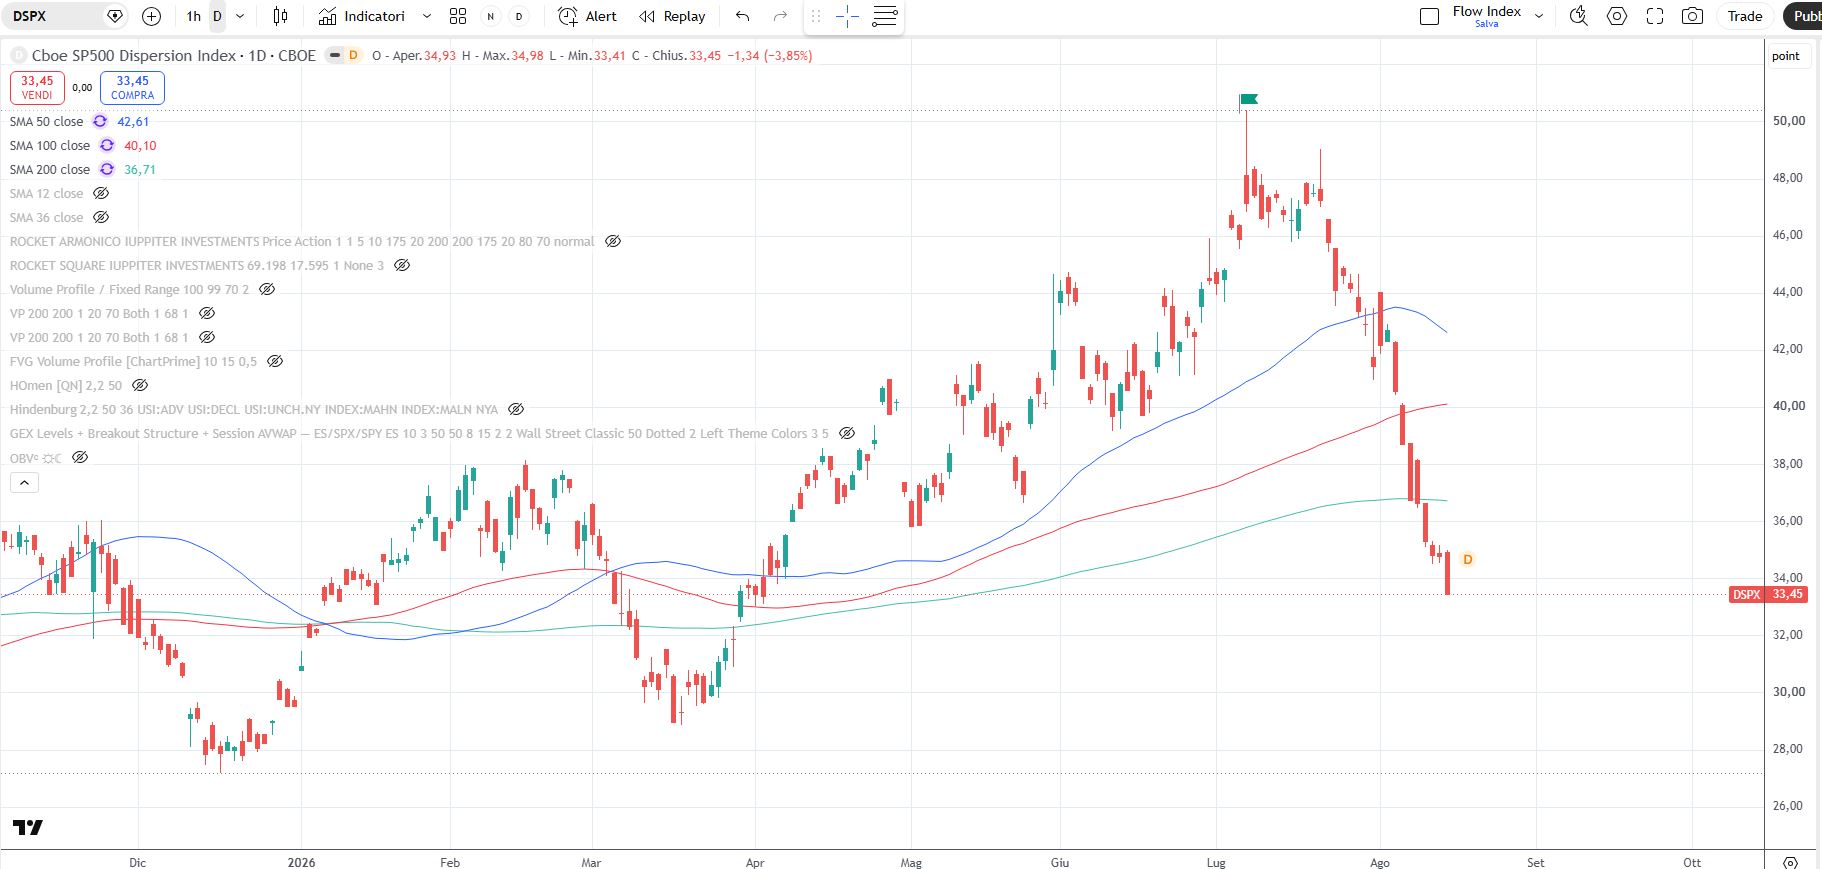The height and width of the screenshot is (869, 1822).
Task: Collapse the indicator legend with chevron
Action: [x=24, y=482]
